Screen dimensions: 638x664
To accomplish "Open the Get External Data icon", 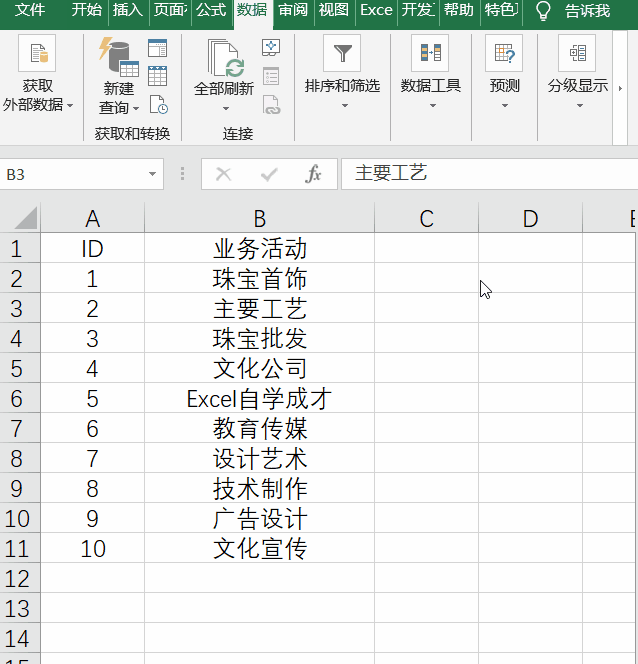I will 37,53.
